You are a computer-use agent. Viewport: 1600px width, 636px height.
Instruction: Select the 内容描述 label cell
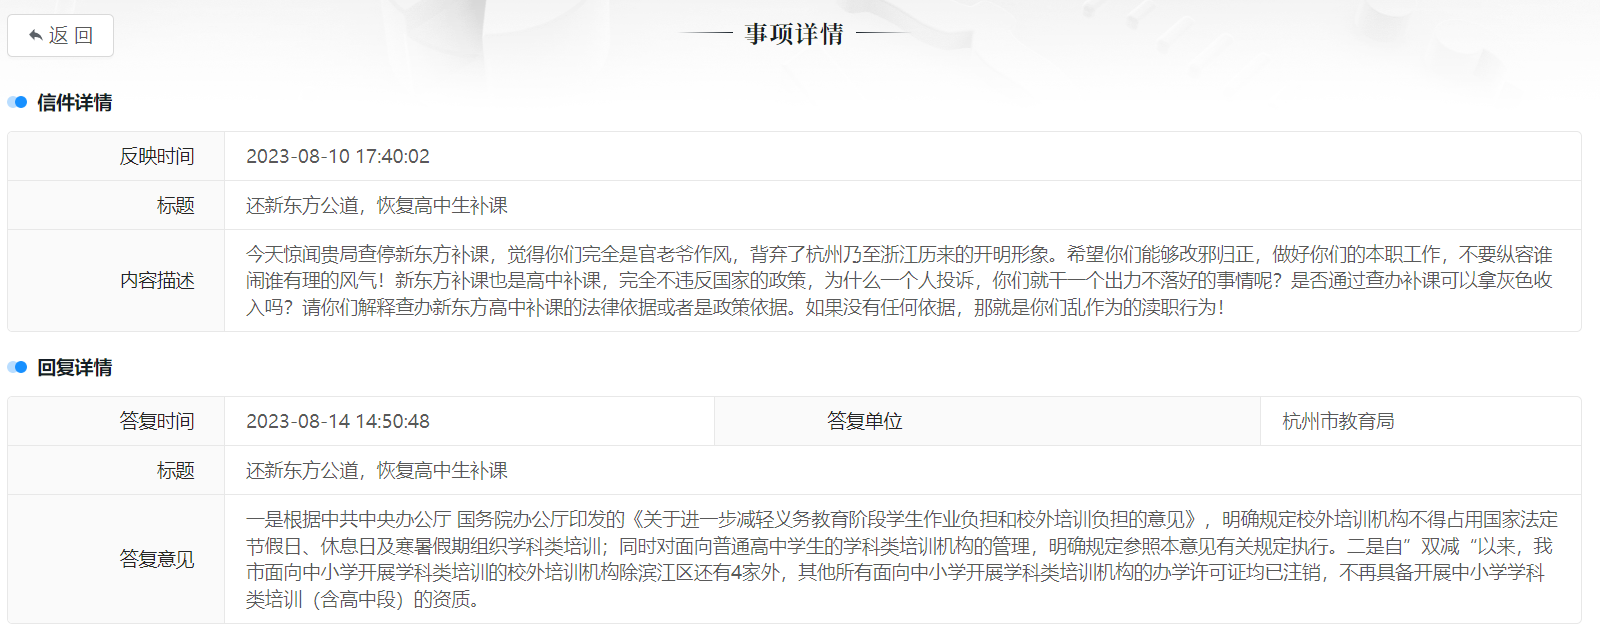pos(116,281)
